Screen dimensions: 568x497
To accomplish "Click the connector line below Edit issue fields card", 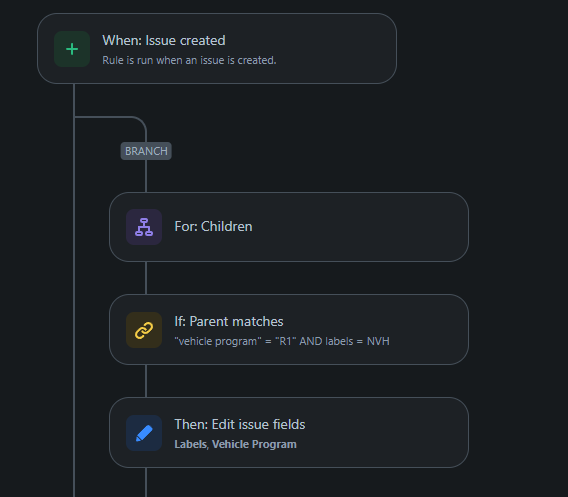I will pyautogui.click(x=146, y=482).
